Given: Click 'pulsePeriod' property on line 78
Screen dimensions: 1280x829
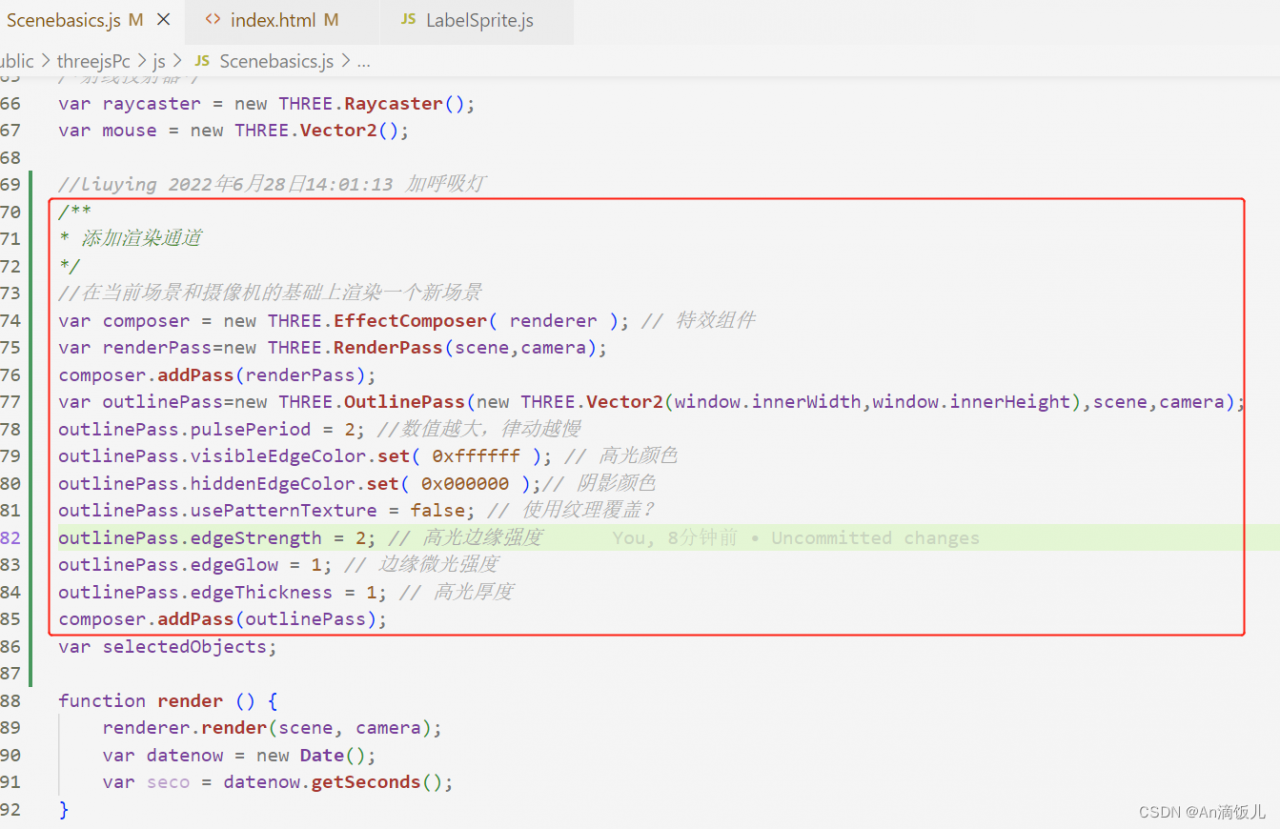Looking at the screenshot, I should [x=251, y=429].
